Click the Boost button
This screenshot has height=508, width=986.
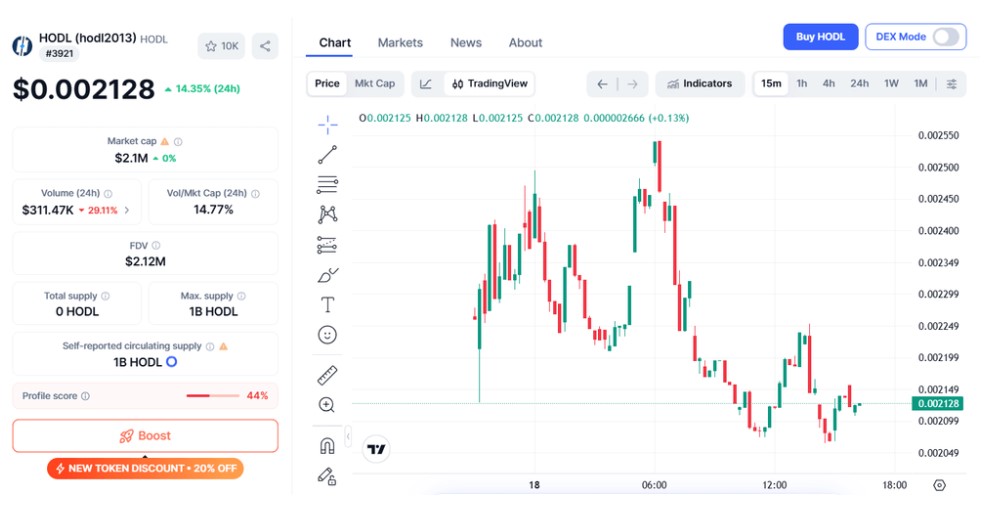(145, 436)
